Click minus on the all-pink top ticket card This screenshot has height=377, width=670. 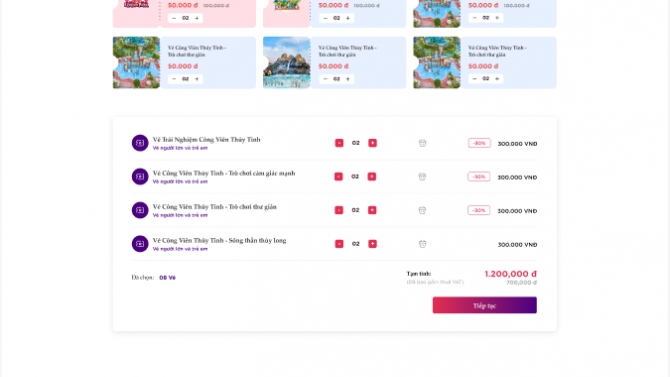[174, 18]
